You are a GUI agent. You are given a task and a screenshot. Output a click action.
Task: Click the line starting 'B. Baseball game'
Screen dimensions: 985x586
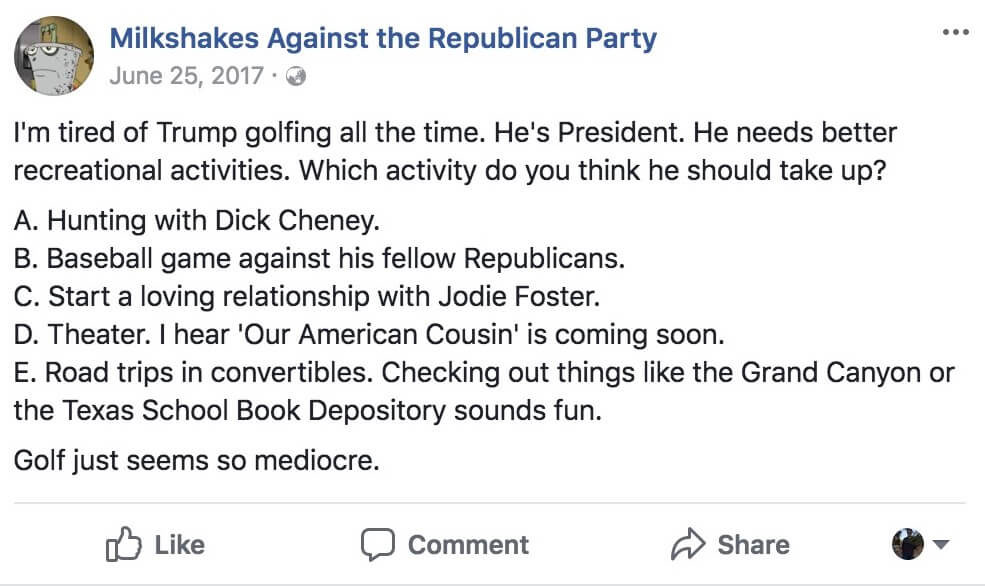click(x=320, y=259)
